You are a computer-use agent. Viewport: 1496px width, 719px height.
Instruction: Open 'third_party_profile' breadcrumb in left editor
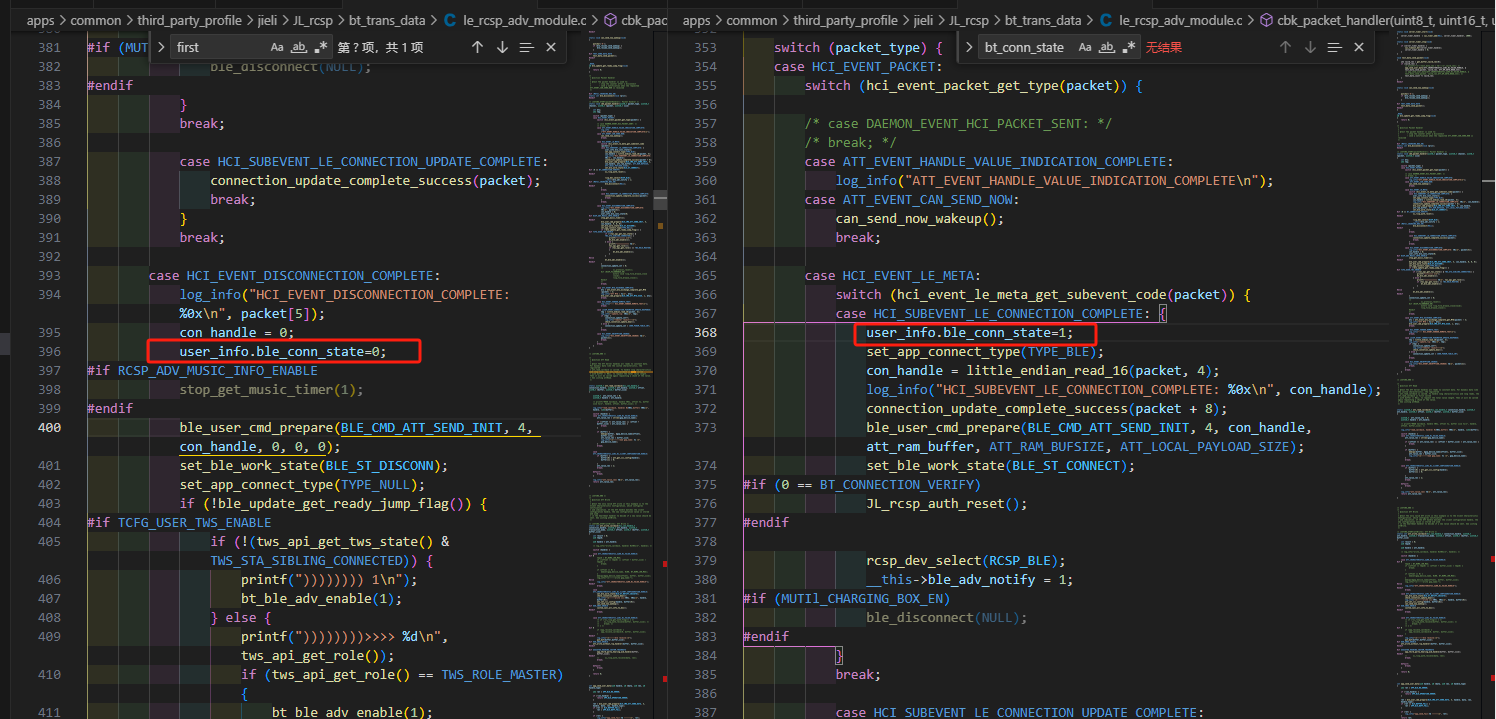191,20
